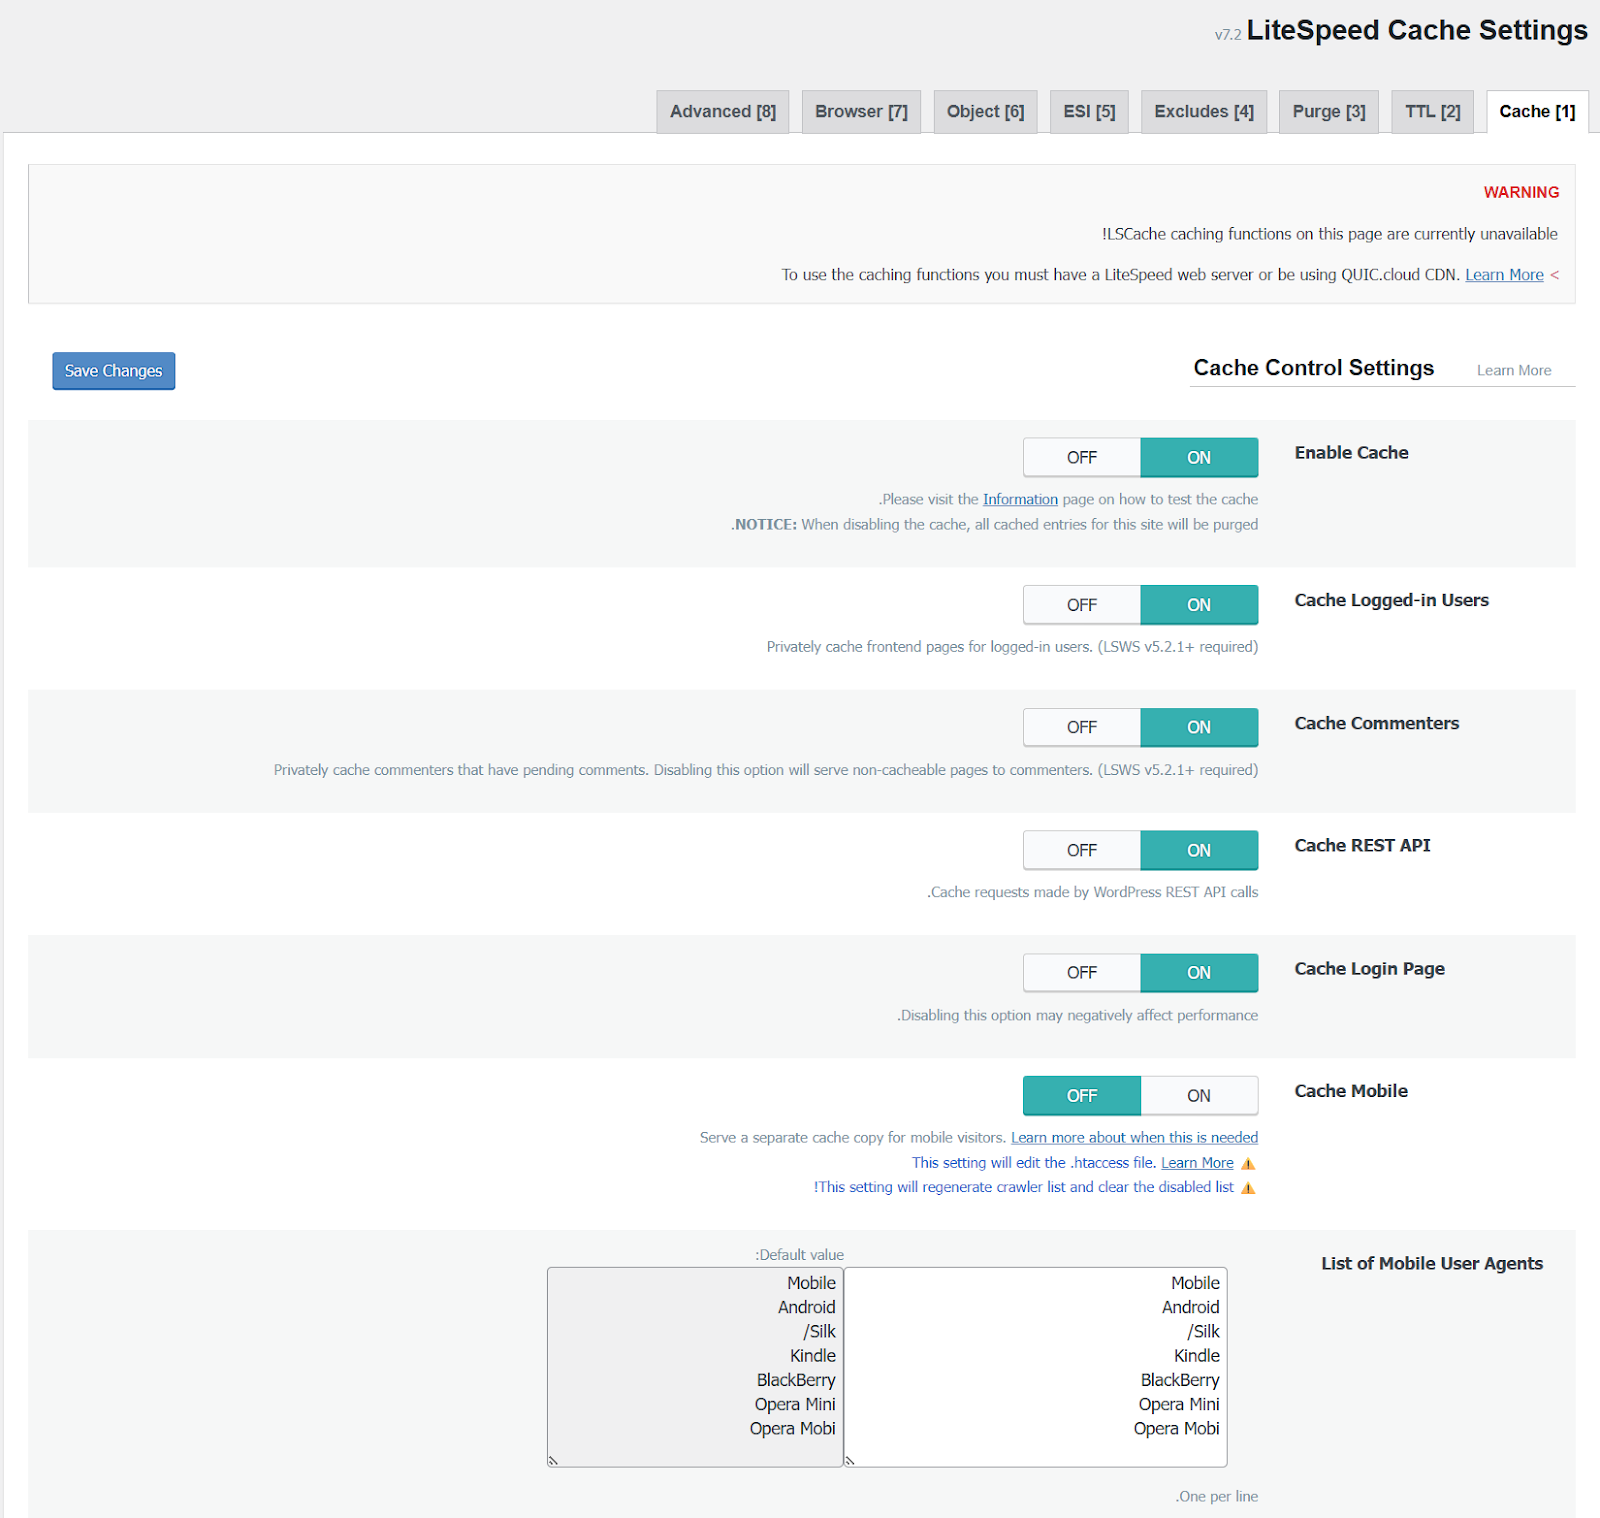Enable Cache Mobile with the ON button

click(x=1198, y=1096)
